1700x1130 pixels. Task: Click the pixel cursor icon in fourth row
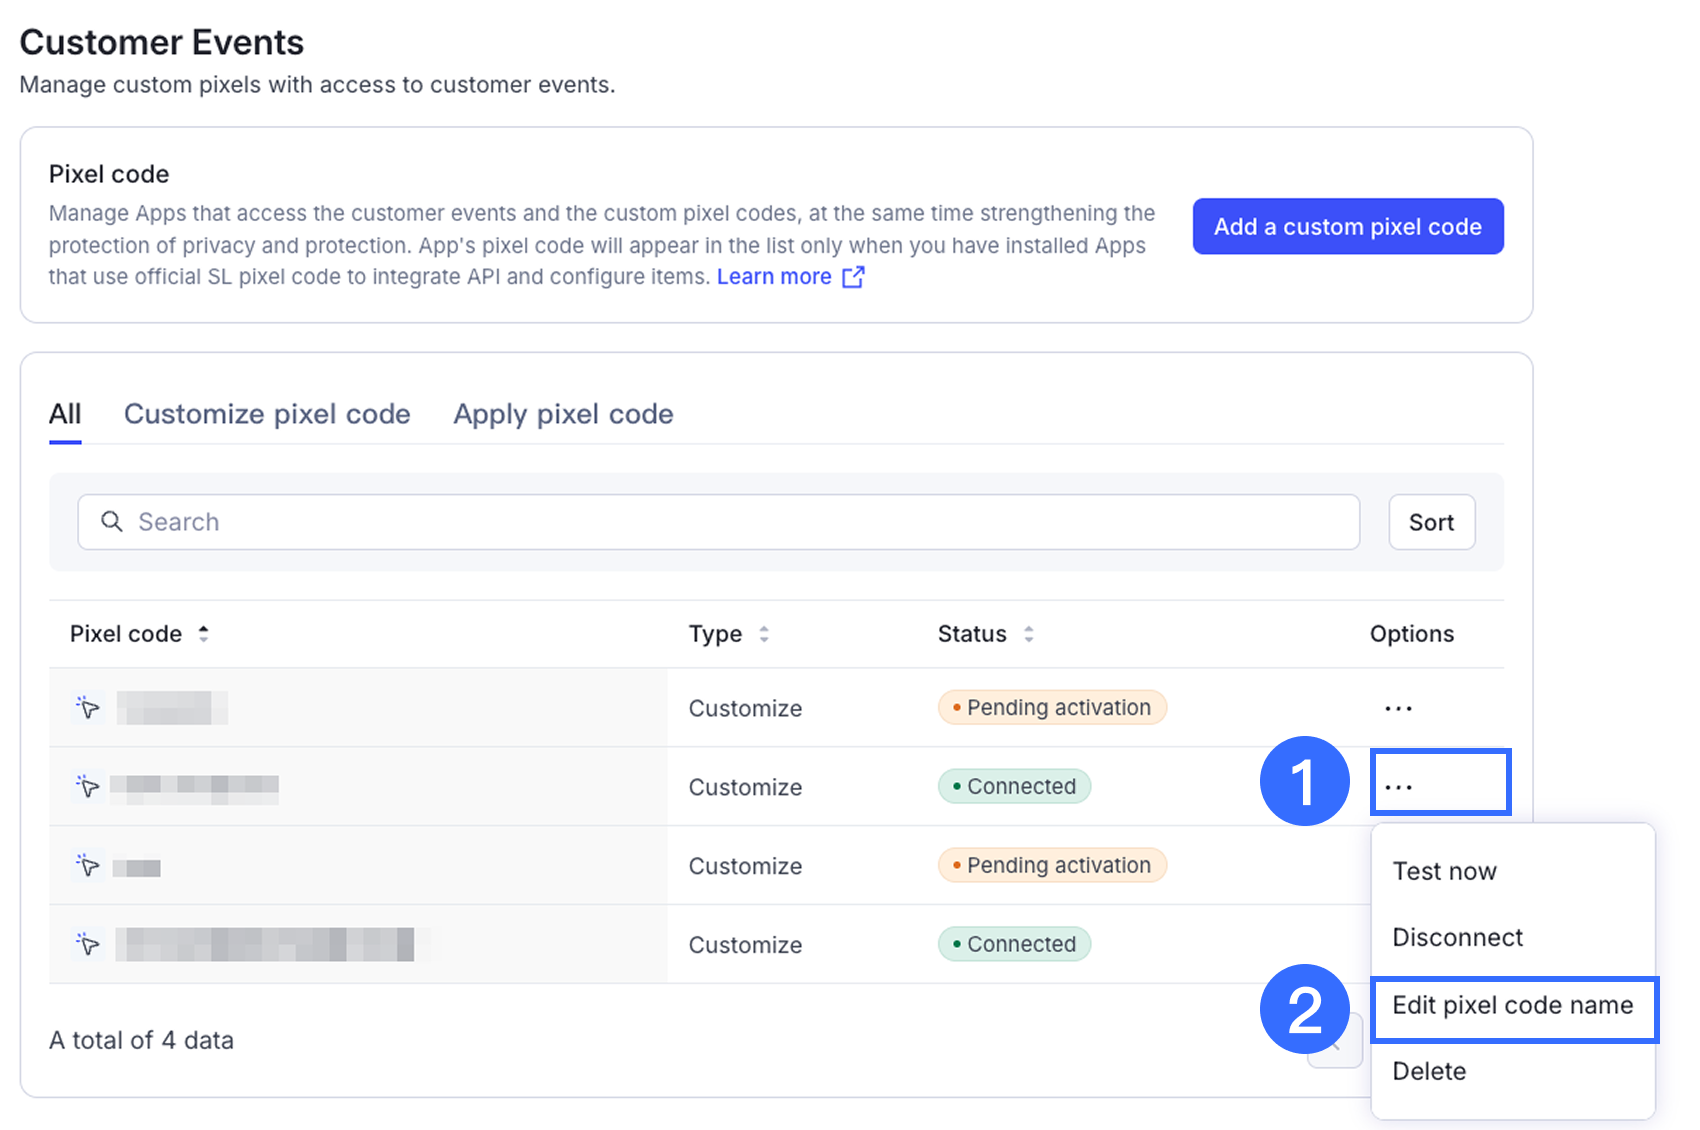click(88, 944)
